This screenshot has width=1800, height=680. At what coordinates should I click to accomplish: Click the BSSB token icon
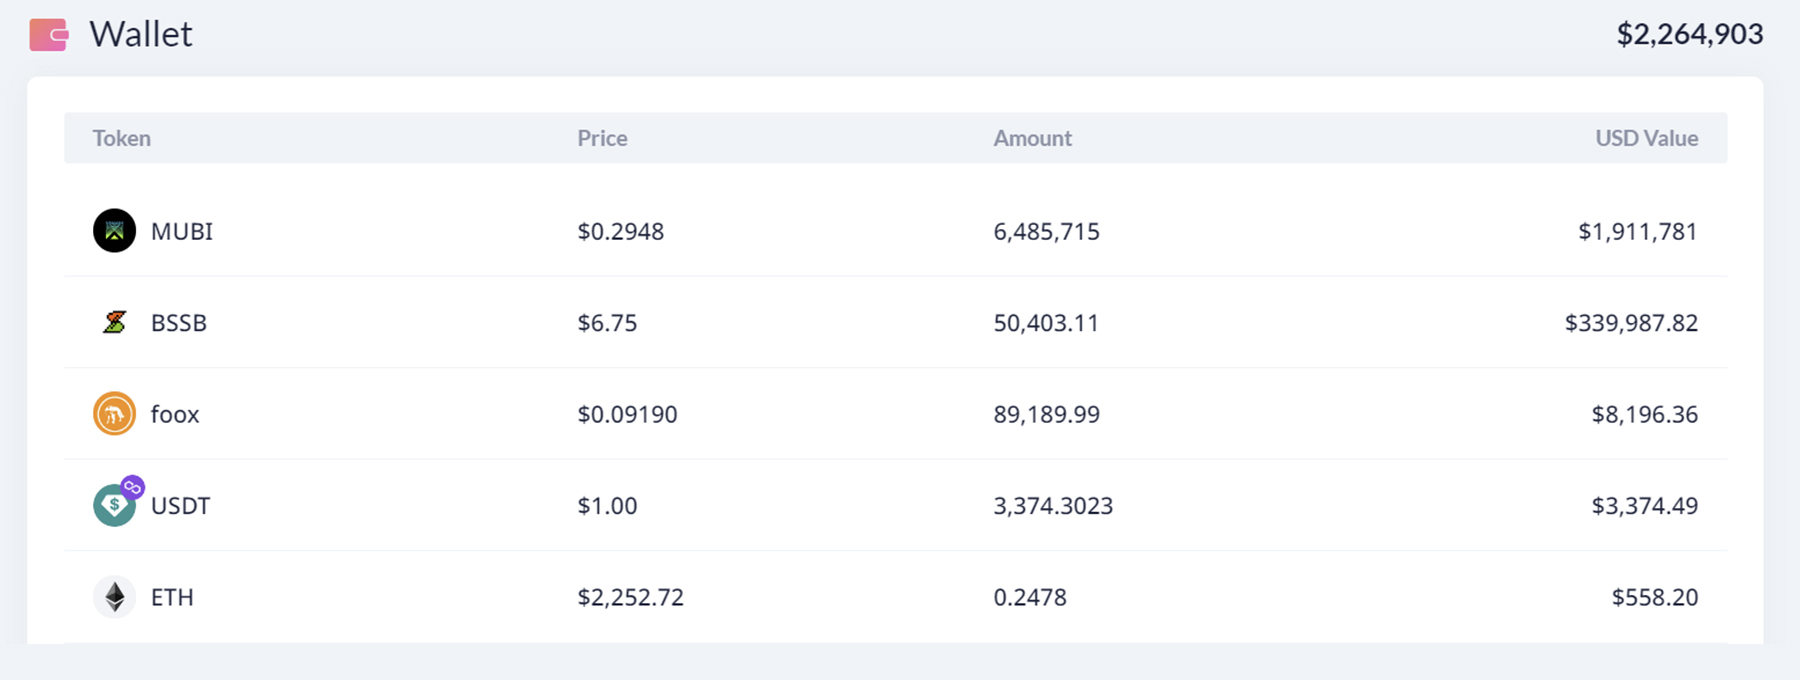[x=114, y=322]
